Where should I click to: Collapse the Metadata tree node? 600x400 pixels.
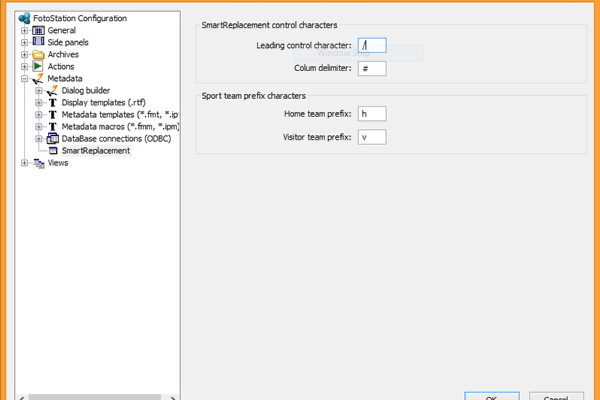tap(24, 78)
